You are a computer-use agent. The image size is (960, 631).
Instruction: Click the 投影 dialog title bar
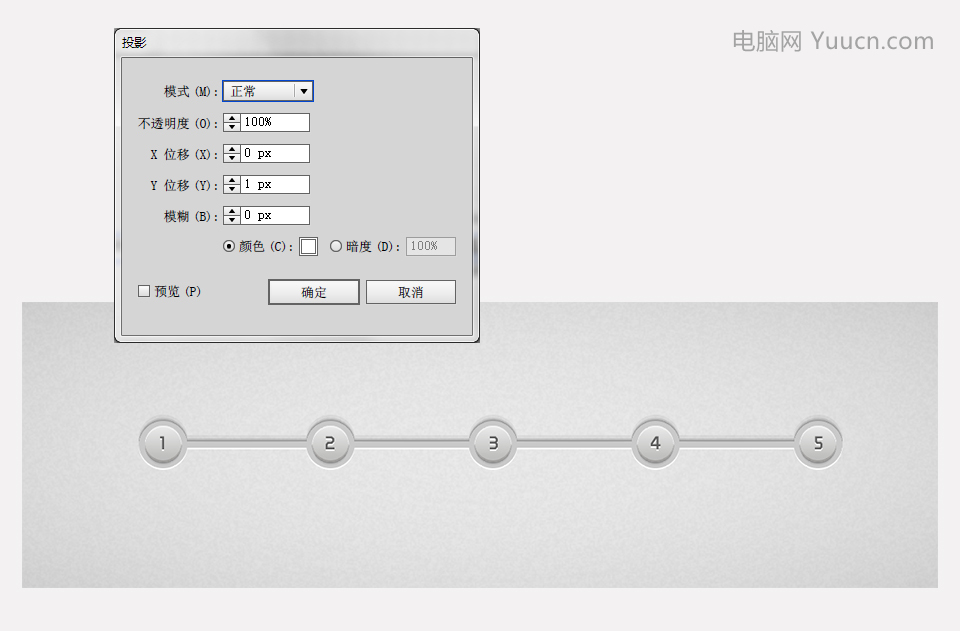click(x=297, y=43)
